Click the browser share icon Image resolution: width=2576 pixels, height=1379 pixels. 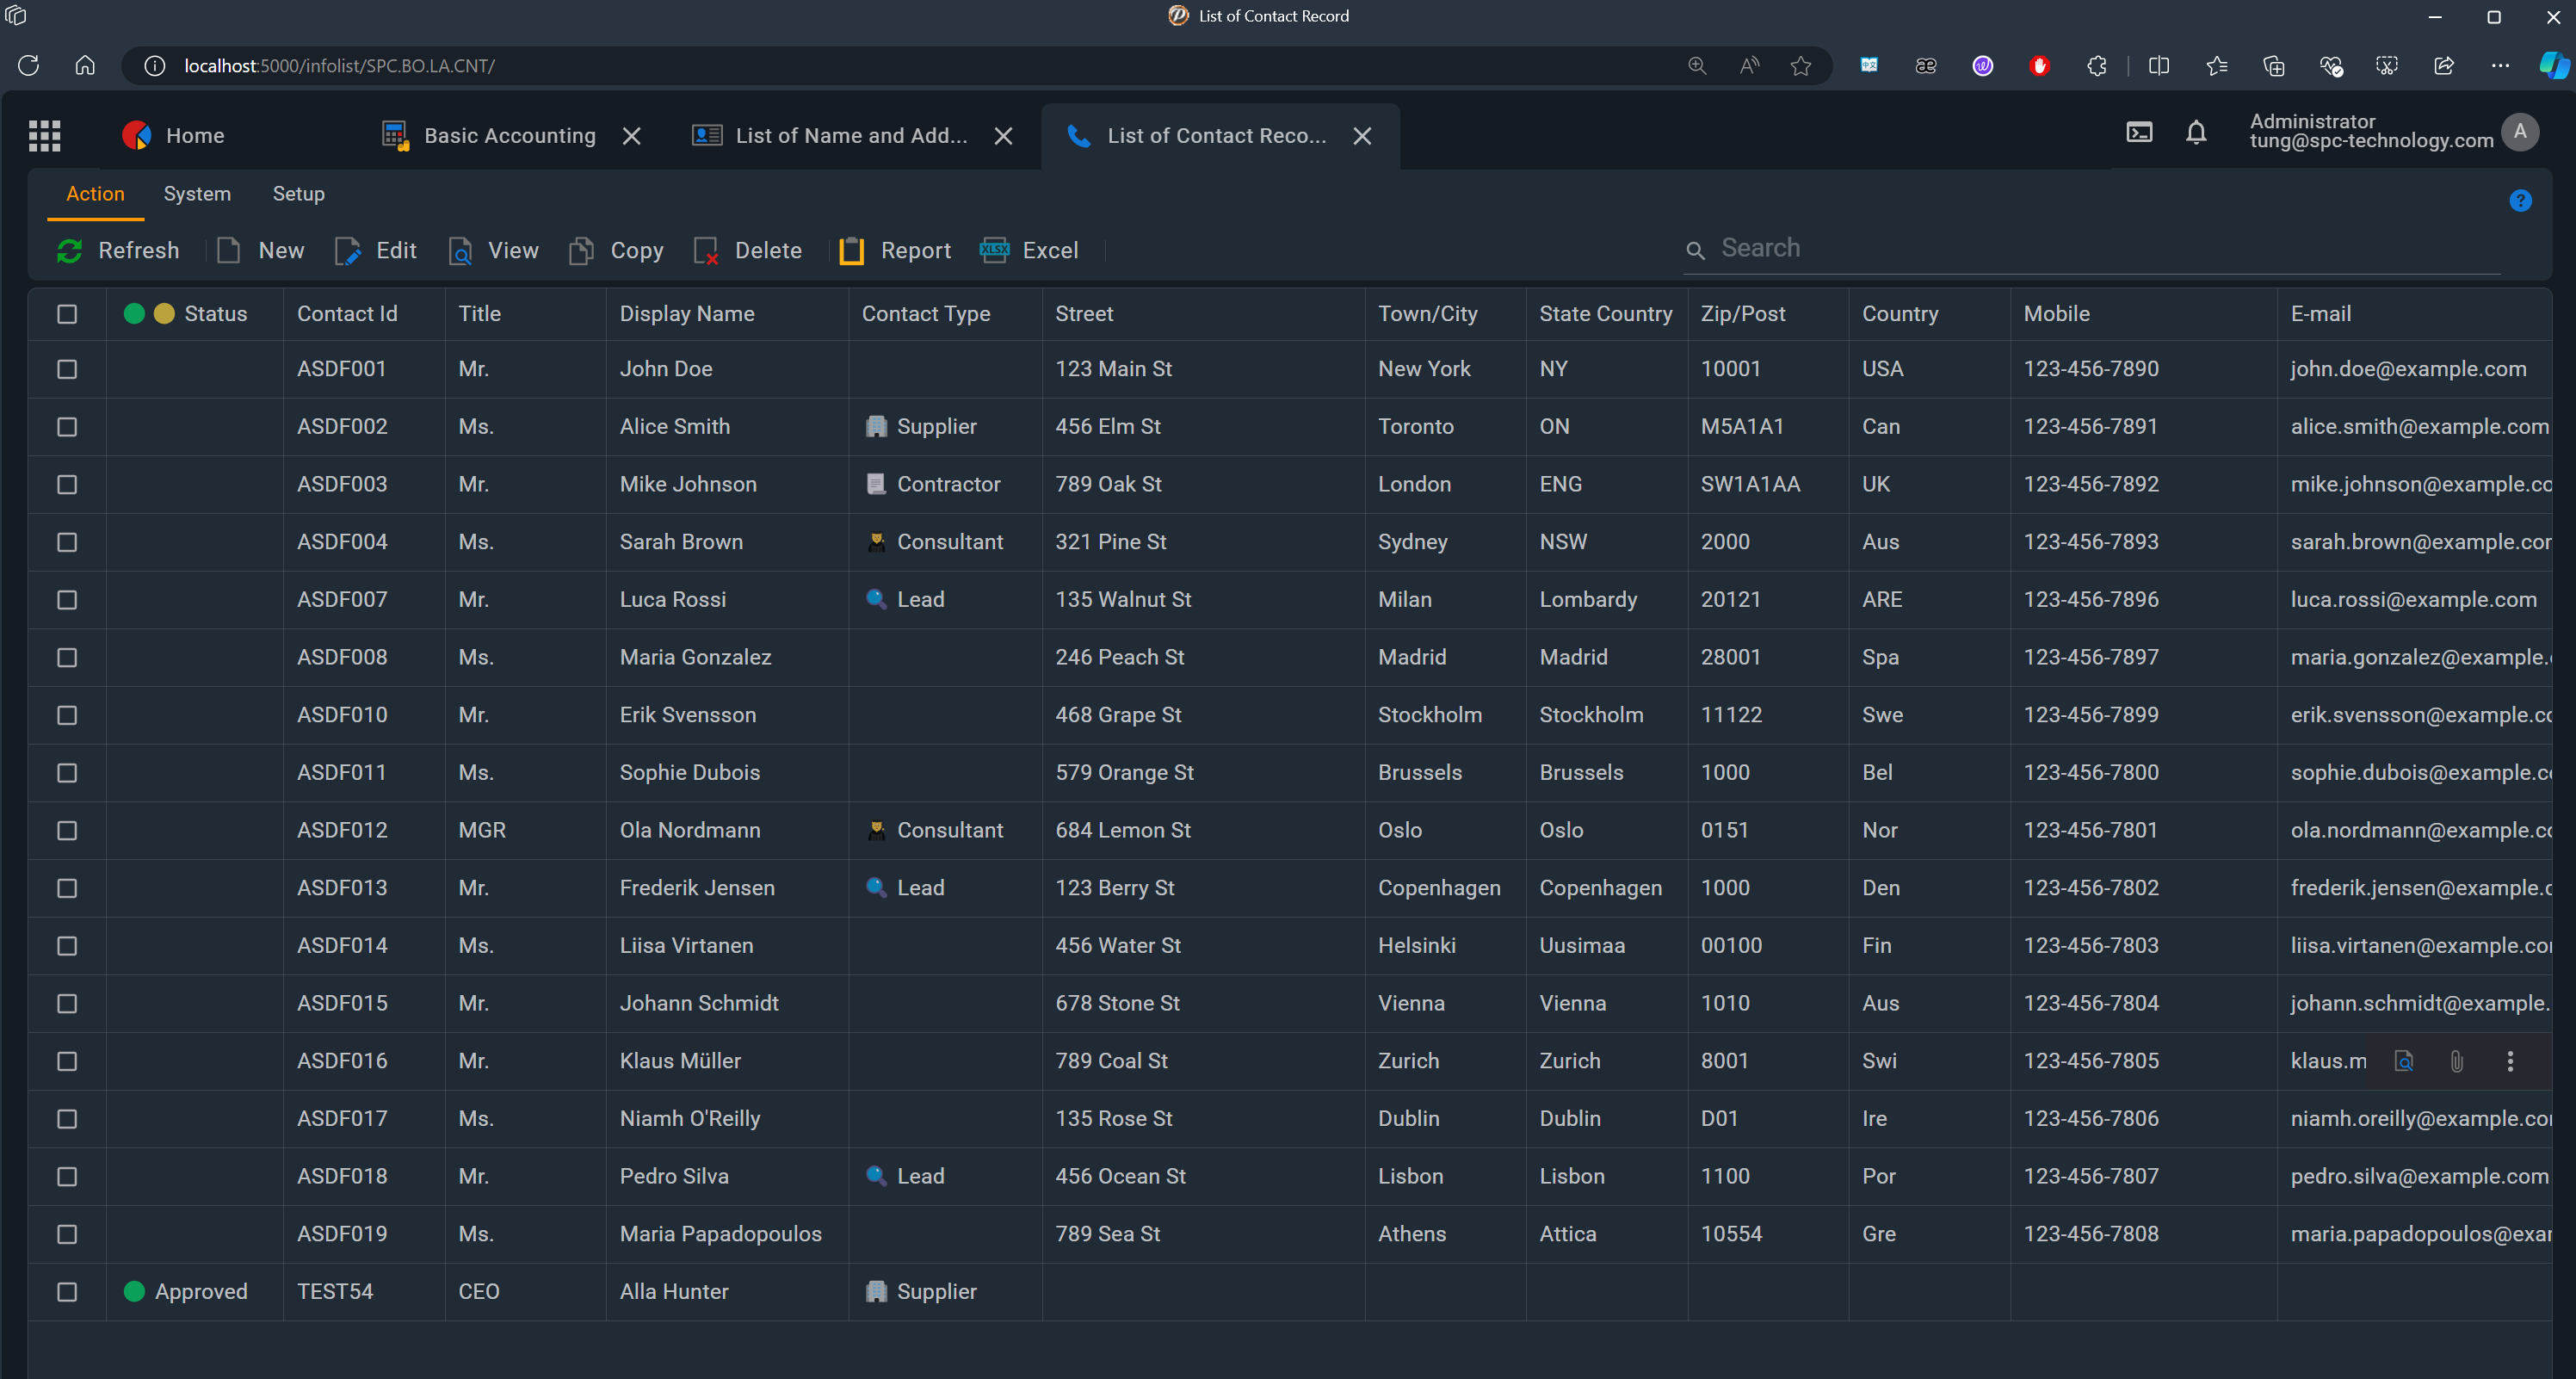2444,66
